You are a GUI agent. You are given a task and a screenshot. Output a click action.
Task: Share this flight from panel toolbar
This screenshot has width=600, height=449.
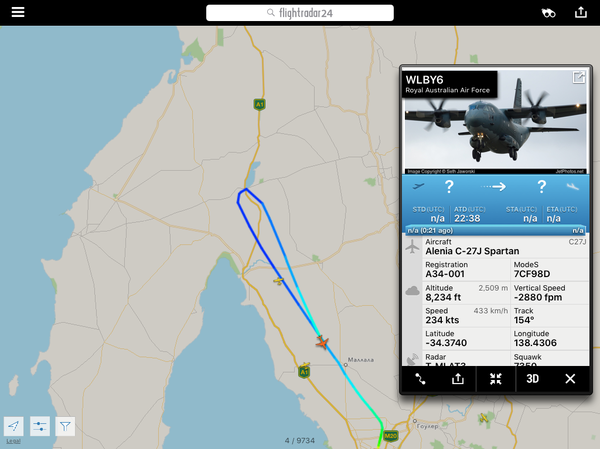pyautogui.click(x=458, y=379)
